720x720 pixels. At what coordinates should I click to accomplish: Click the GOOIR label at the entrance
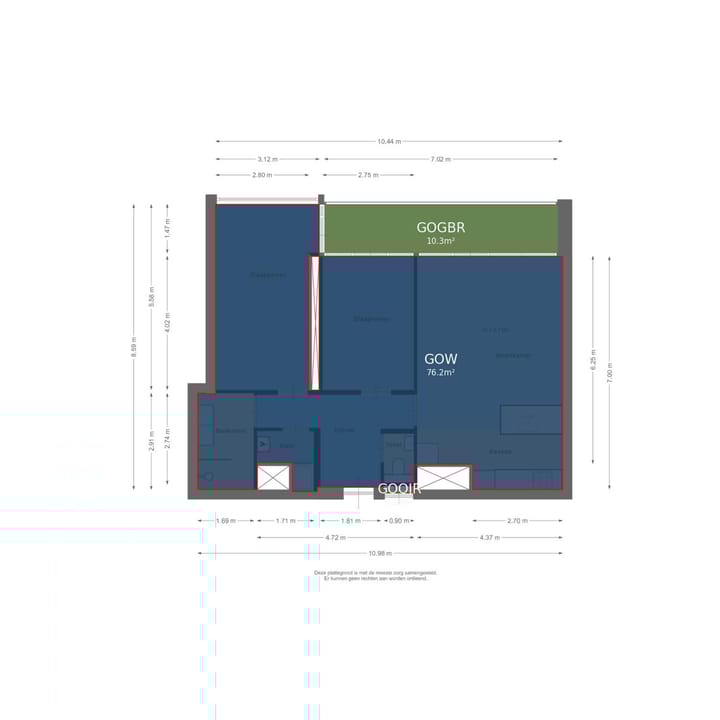(399, 489)
